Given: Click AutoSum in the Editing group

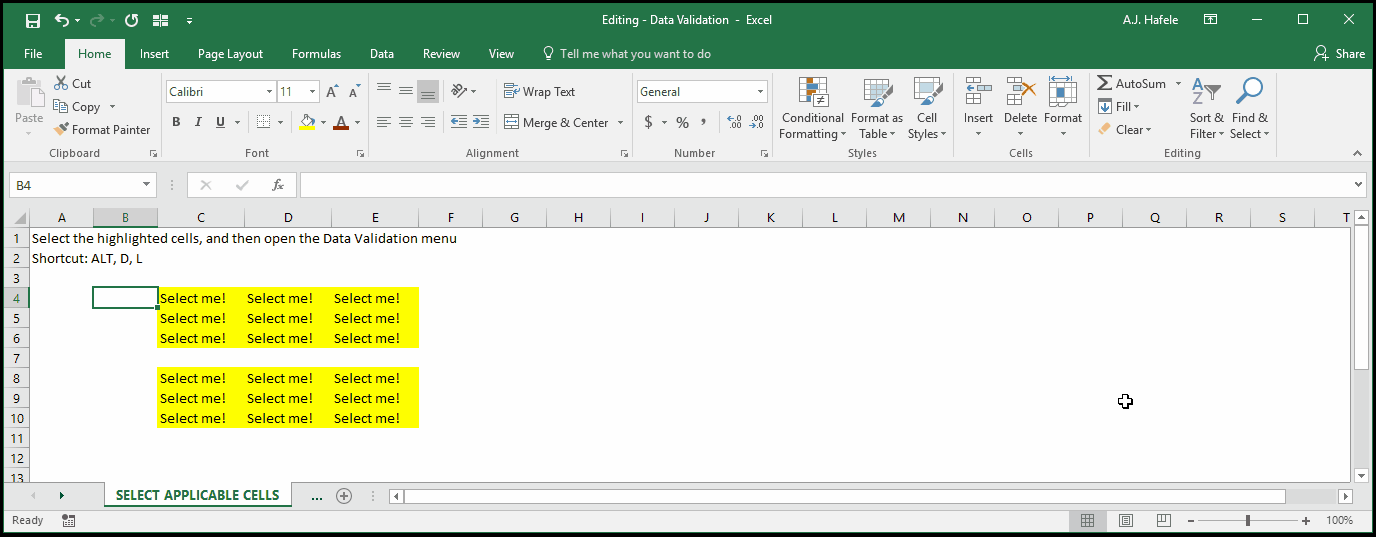Looking at the screenshot, I should 1132,84.
